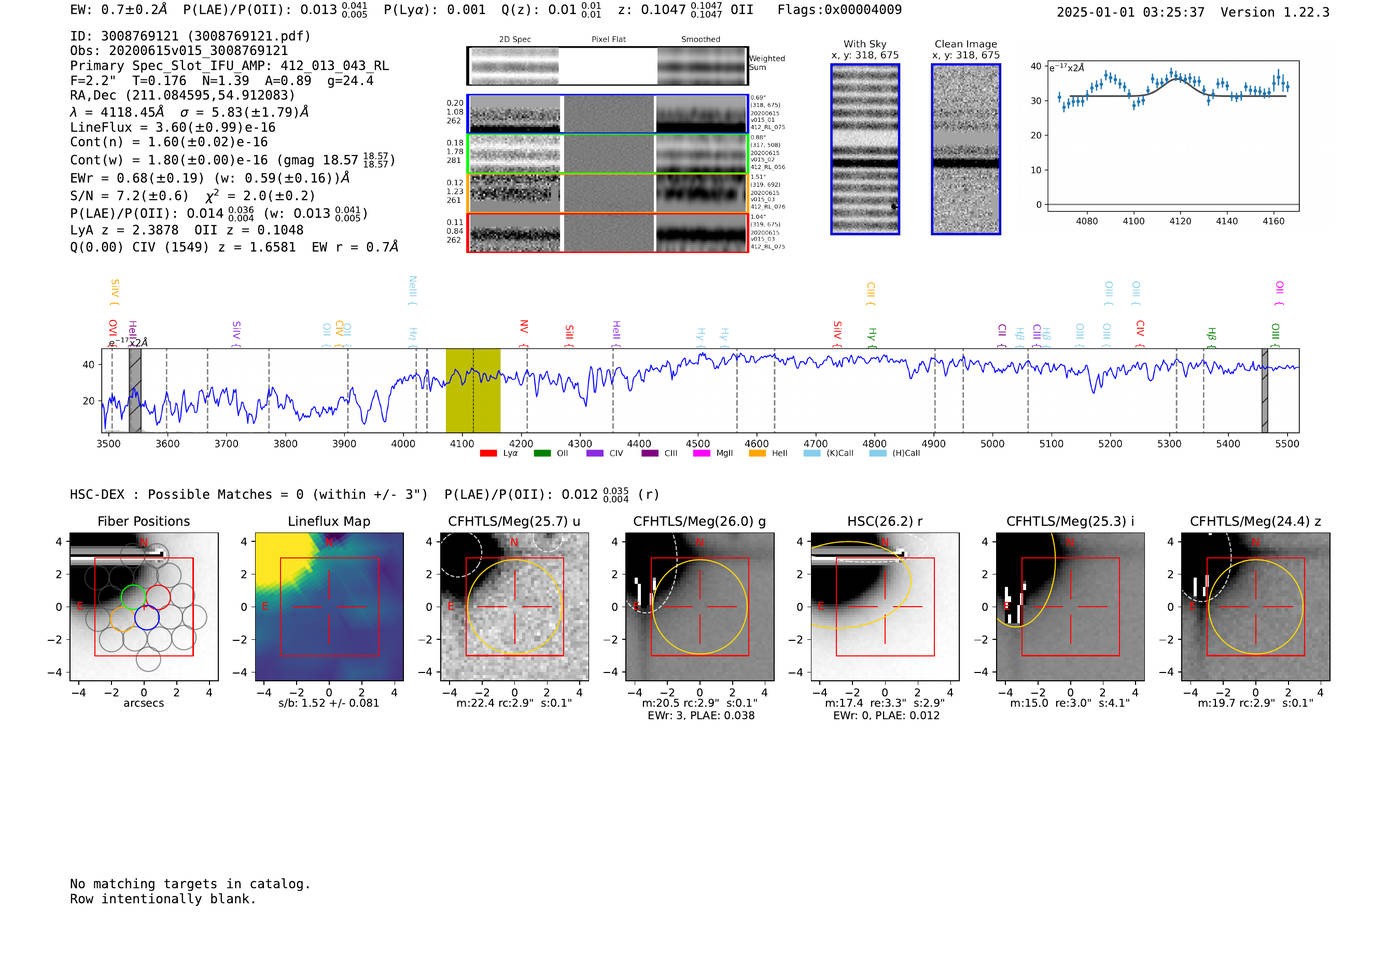Click 'Row intentionally blank.' text
Viewport: 1400px width, 953px height.
[x=163, y=899]
